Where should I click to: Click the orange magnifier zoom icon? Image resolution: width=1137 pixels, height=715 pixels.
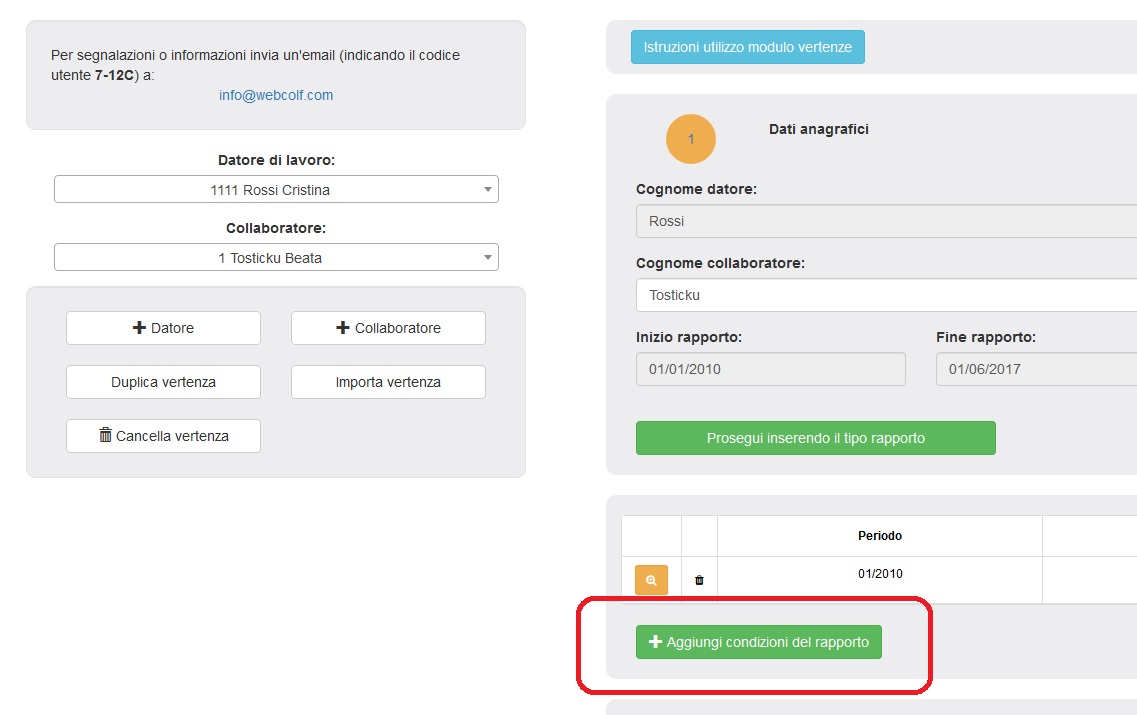[x=651, y=580]
